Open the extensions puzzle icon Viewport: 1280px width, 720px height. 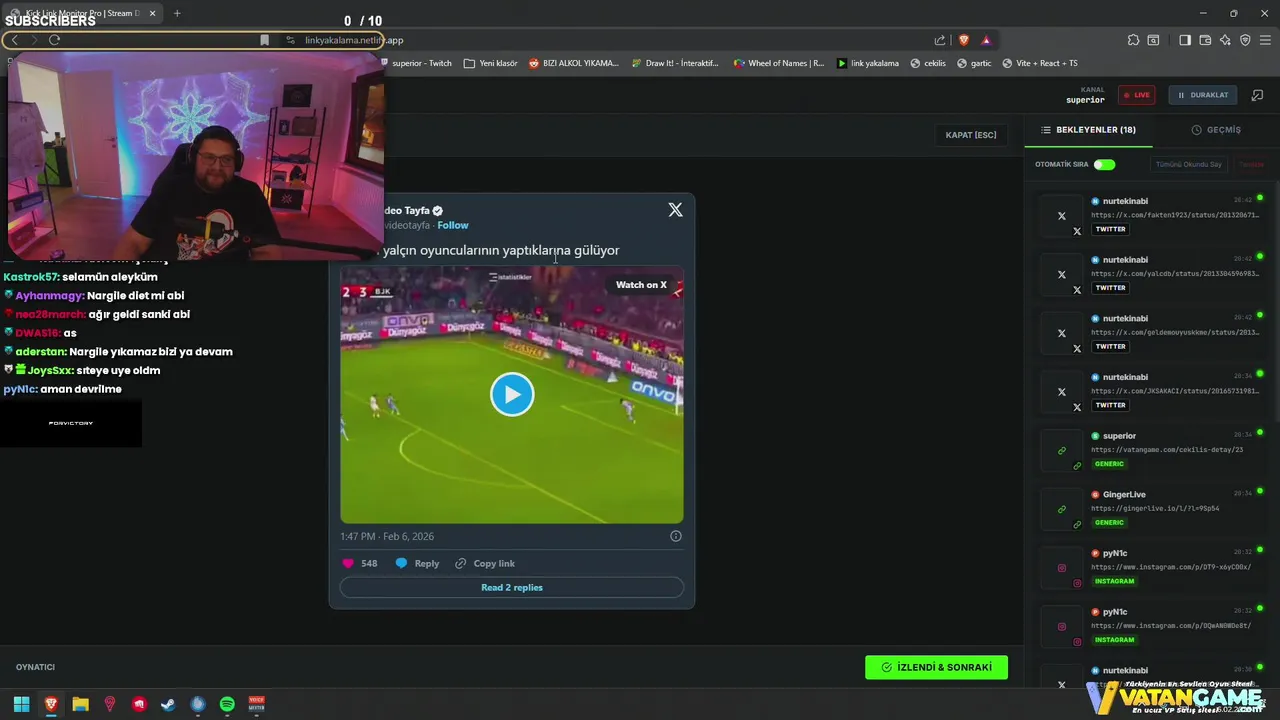[x=1133, y=40]
